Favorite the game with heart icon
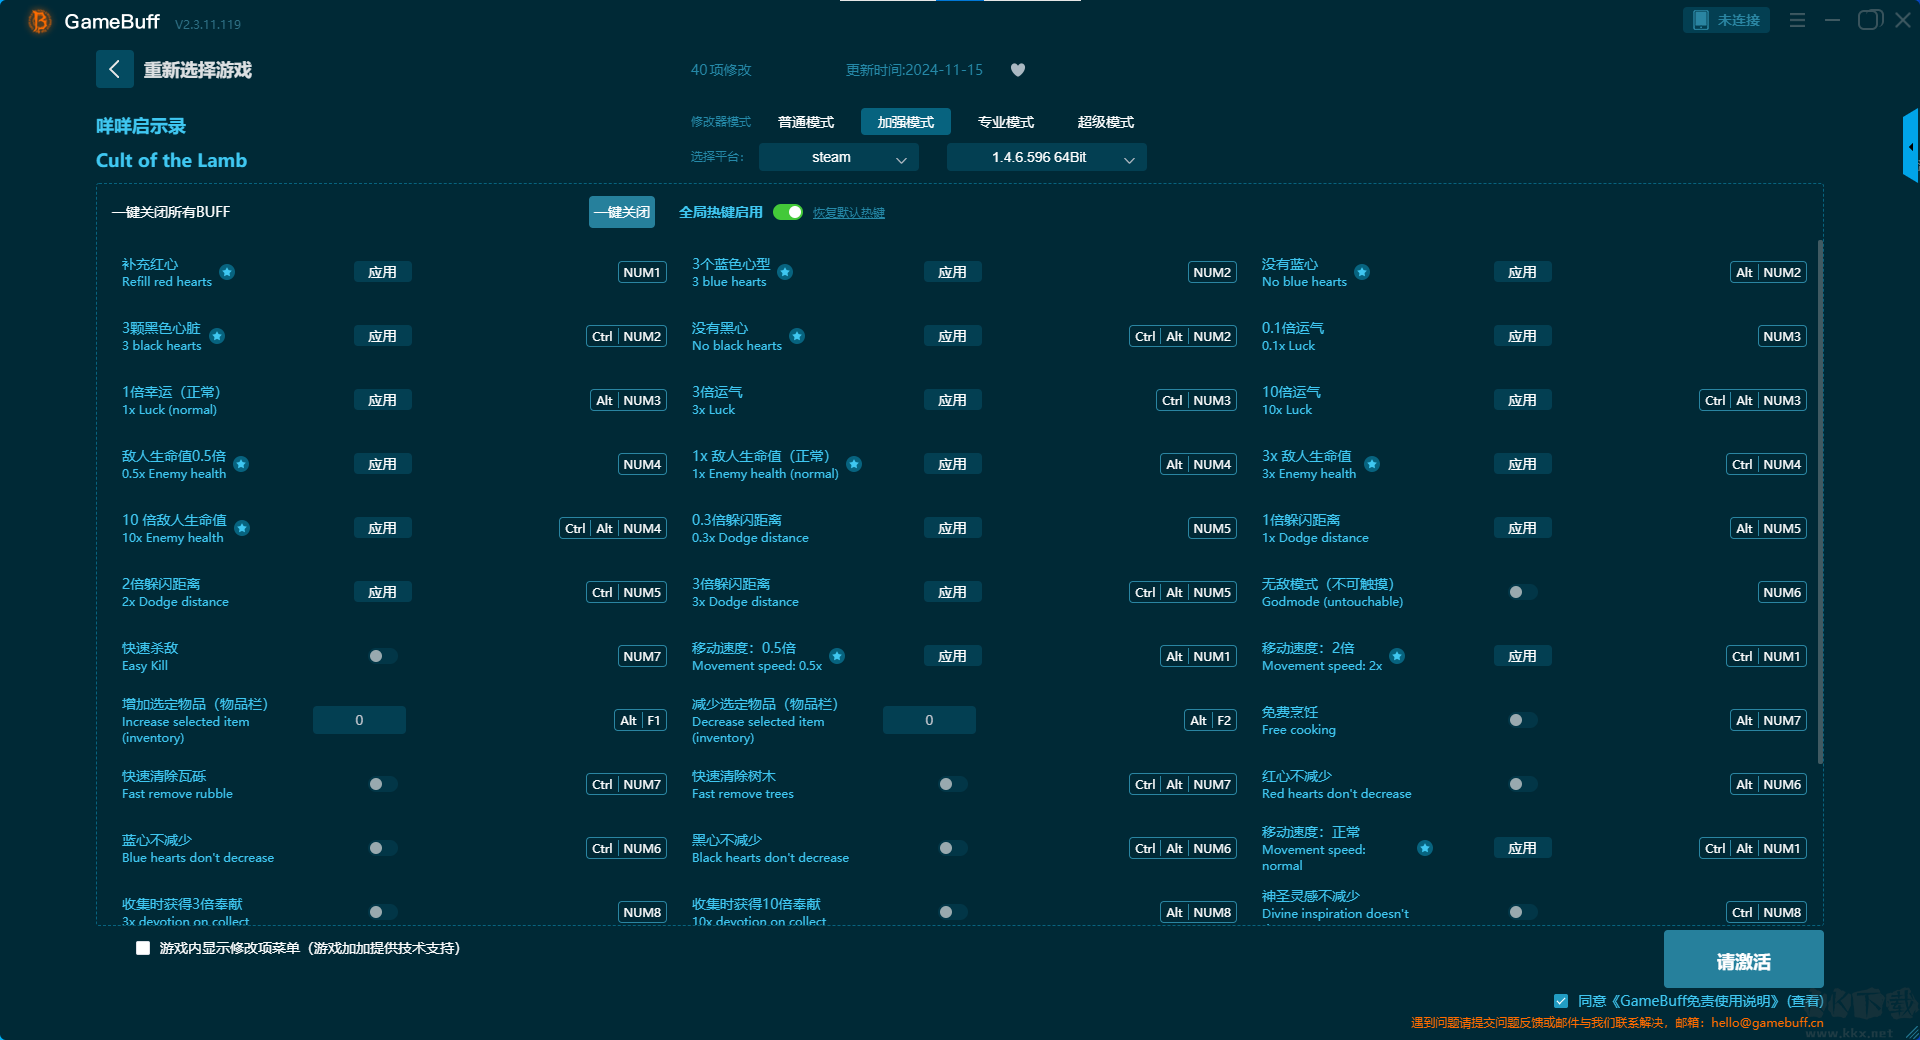 click(x=1018, y=70)
